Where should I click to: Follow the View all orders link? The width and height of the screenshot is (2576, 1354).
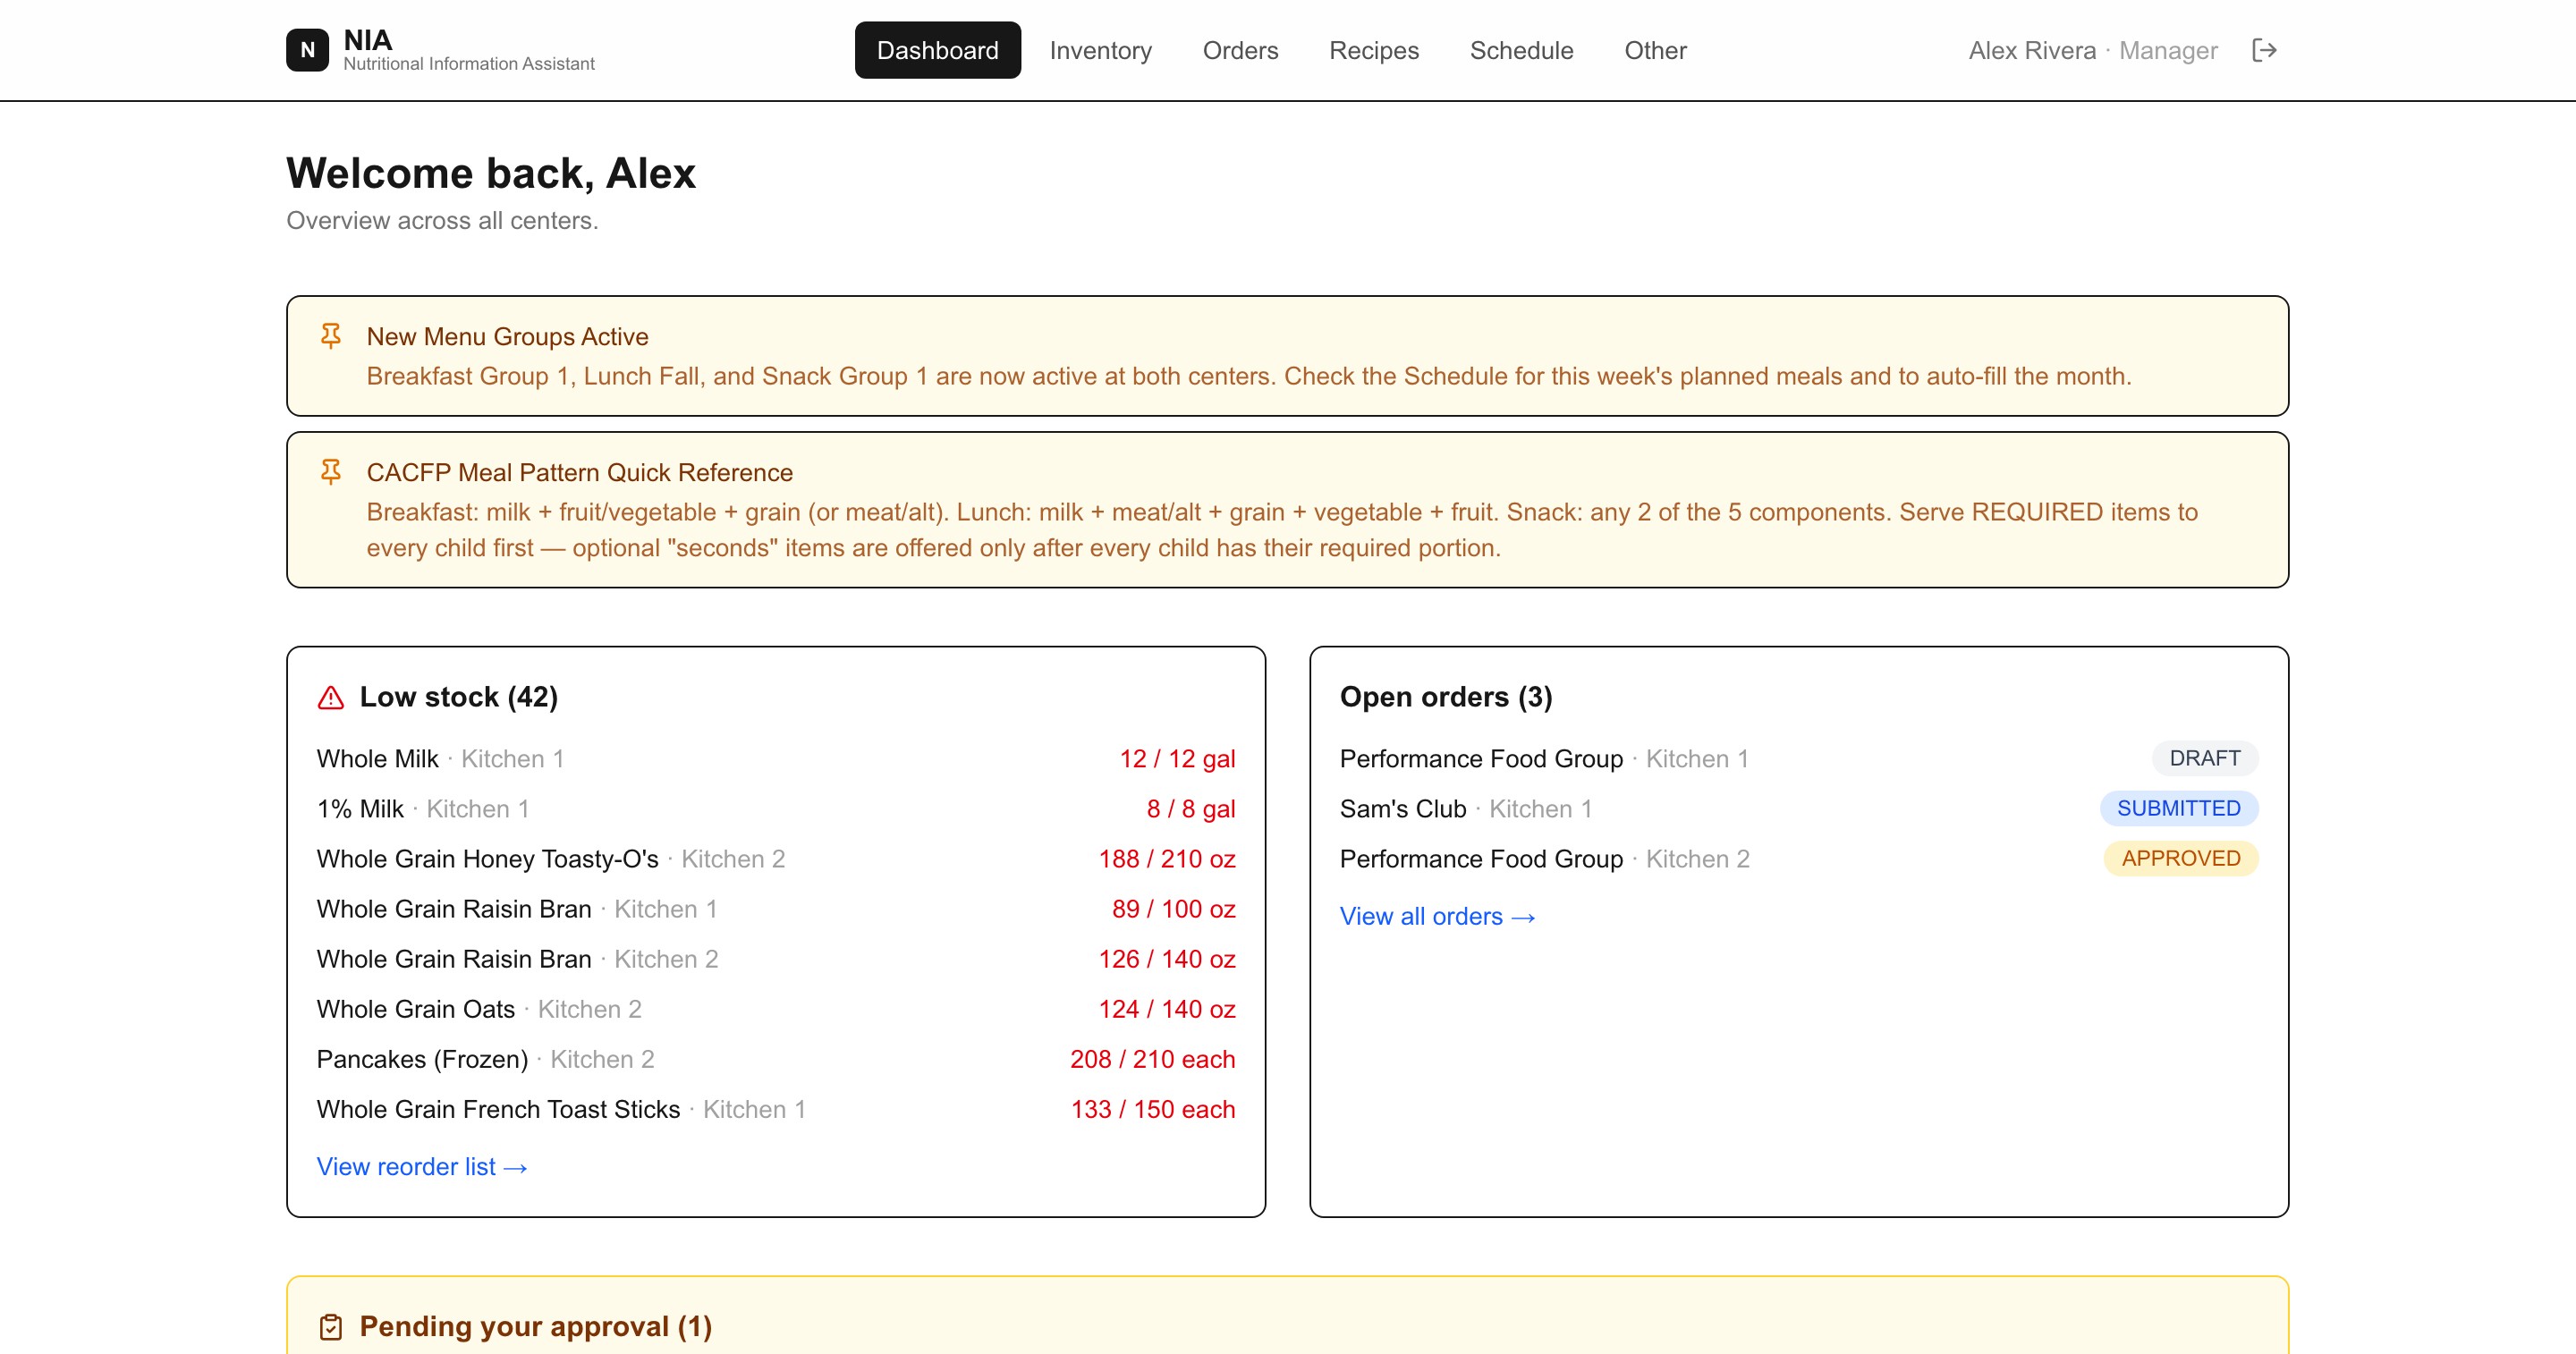(1437, 917)
